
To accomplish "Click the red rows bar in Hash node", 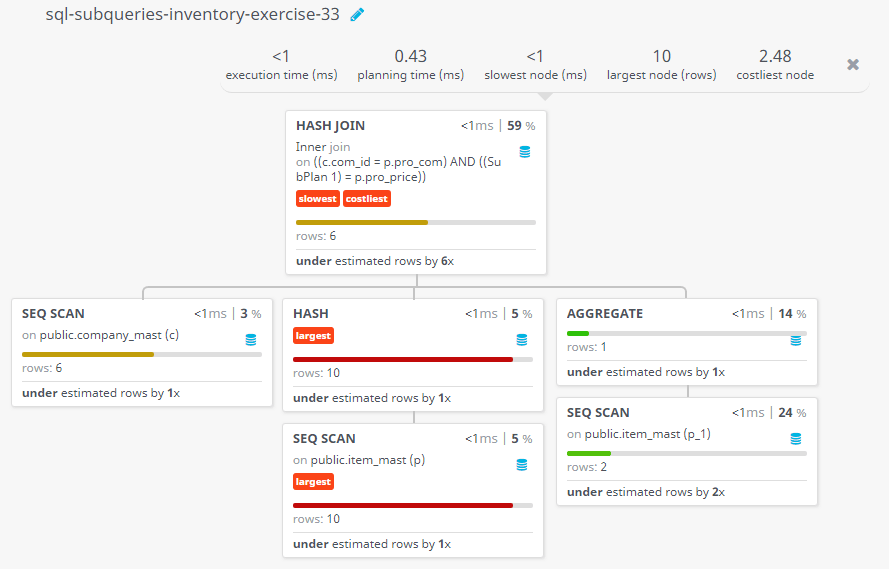I will click(x=403, y=359).
